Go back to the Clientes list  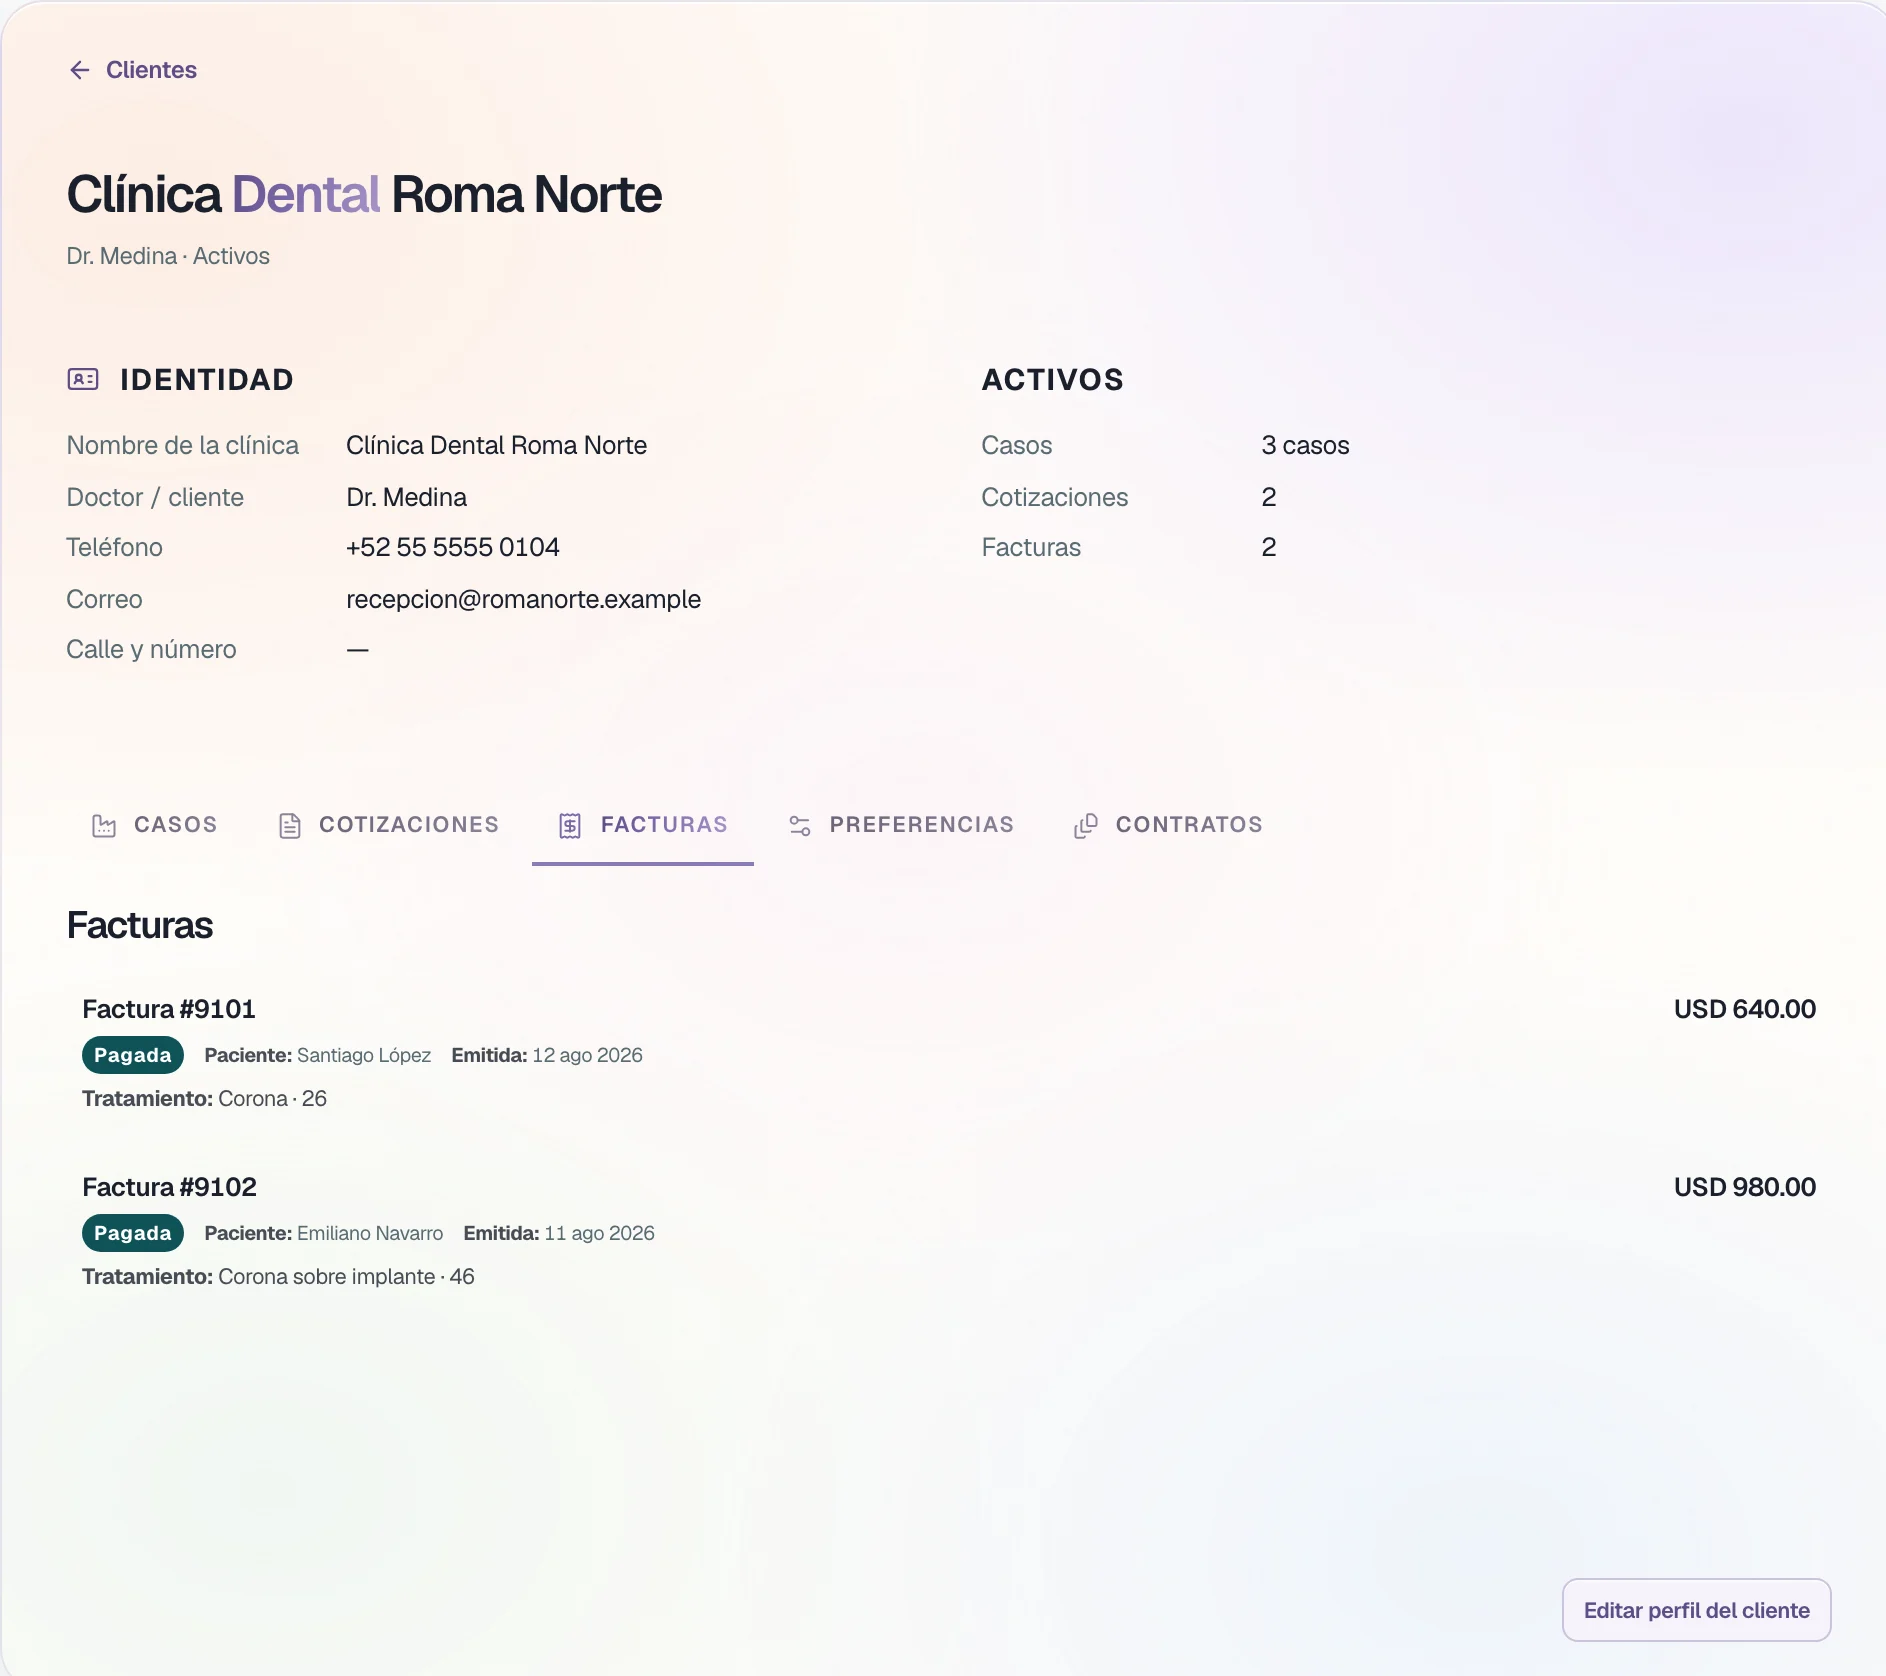[x=133, y=70]
